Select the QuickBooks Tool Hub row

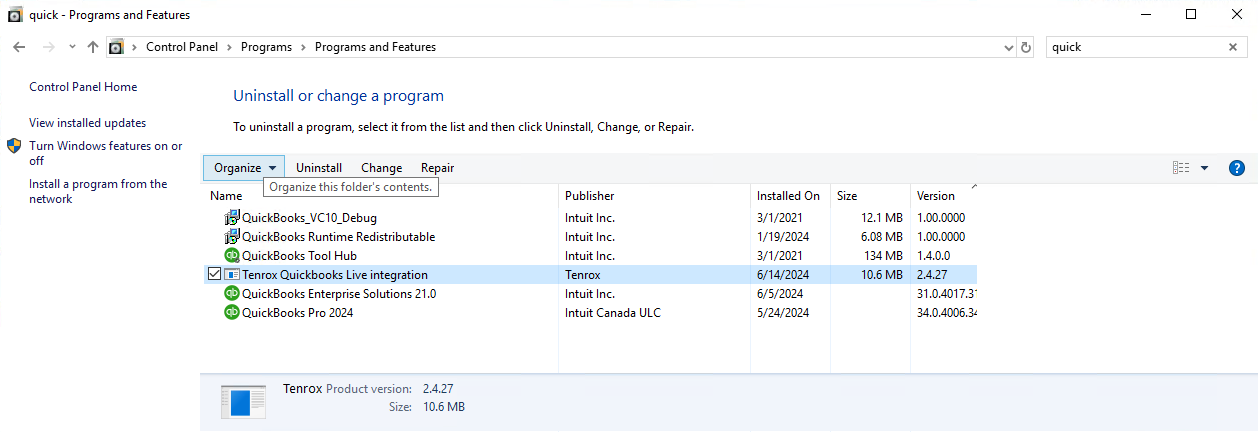point(590,256)
